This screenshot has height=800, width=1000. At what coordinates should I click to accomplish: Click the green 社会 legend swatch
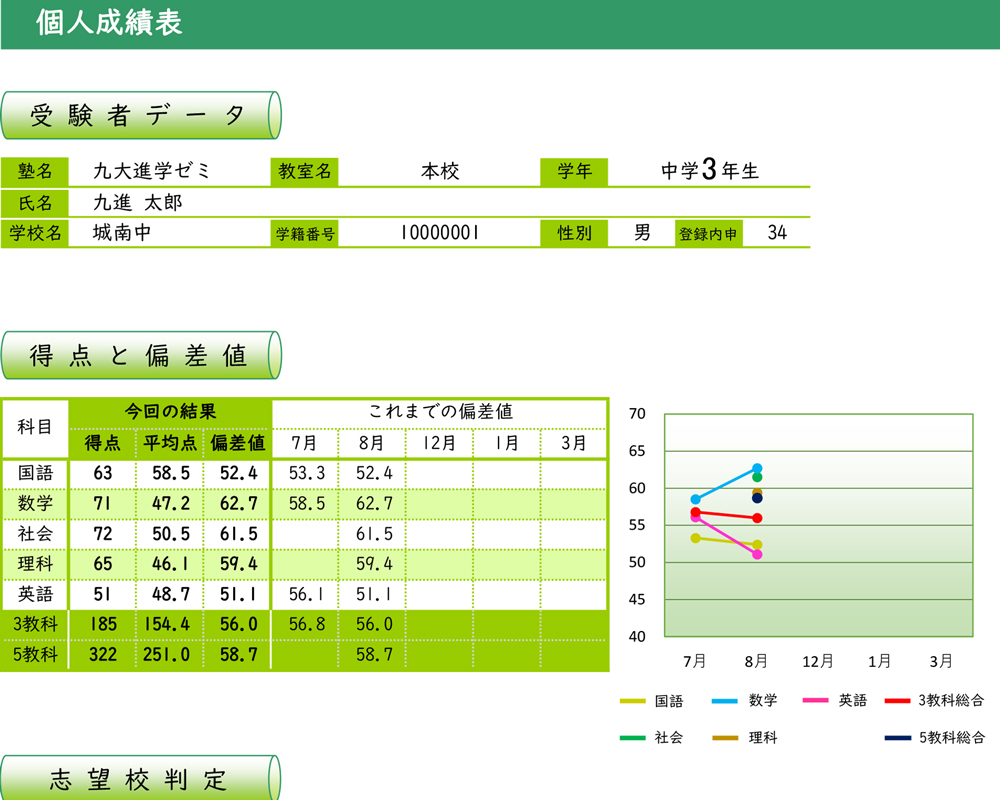[x=633, y=738]
